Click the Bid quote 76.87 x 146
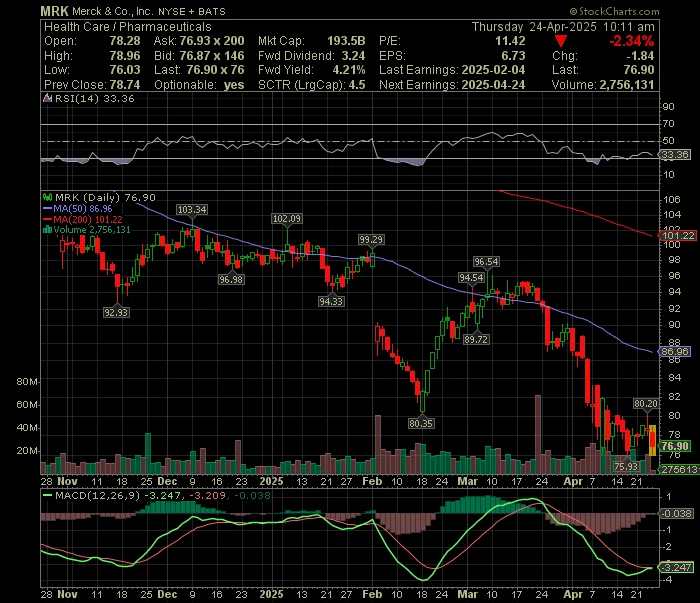700x603 pixels. [212, 56]
